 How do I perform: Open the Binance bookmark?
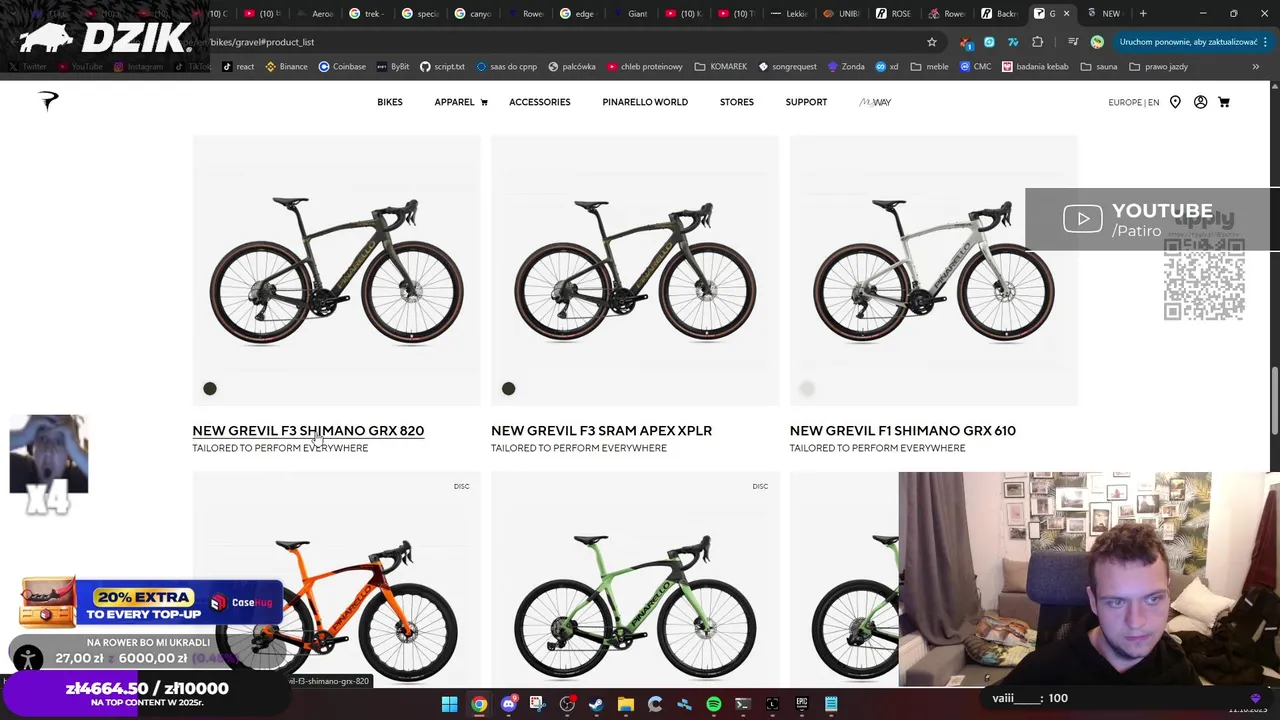pos(286,67)
